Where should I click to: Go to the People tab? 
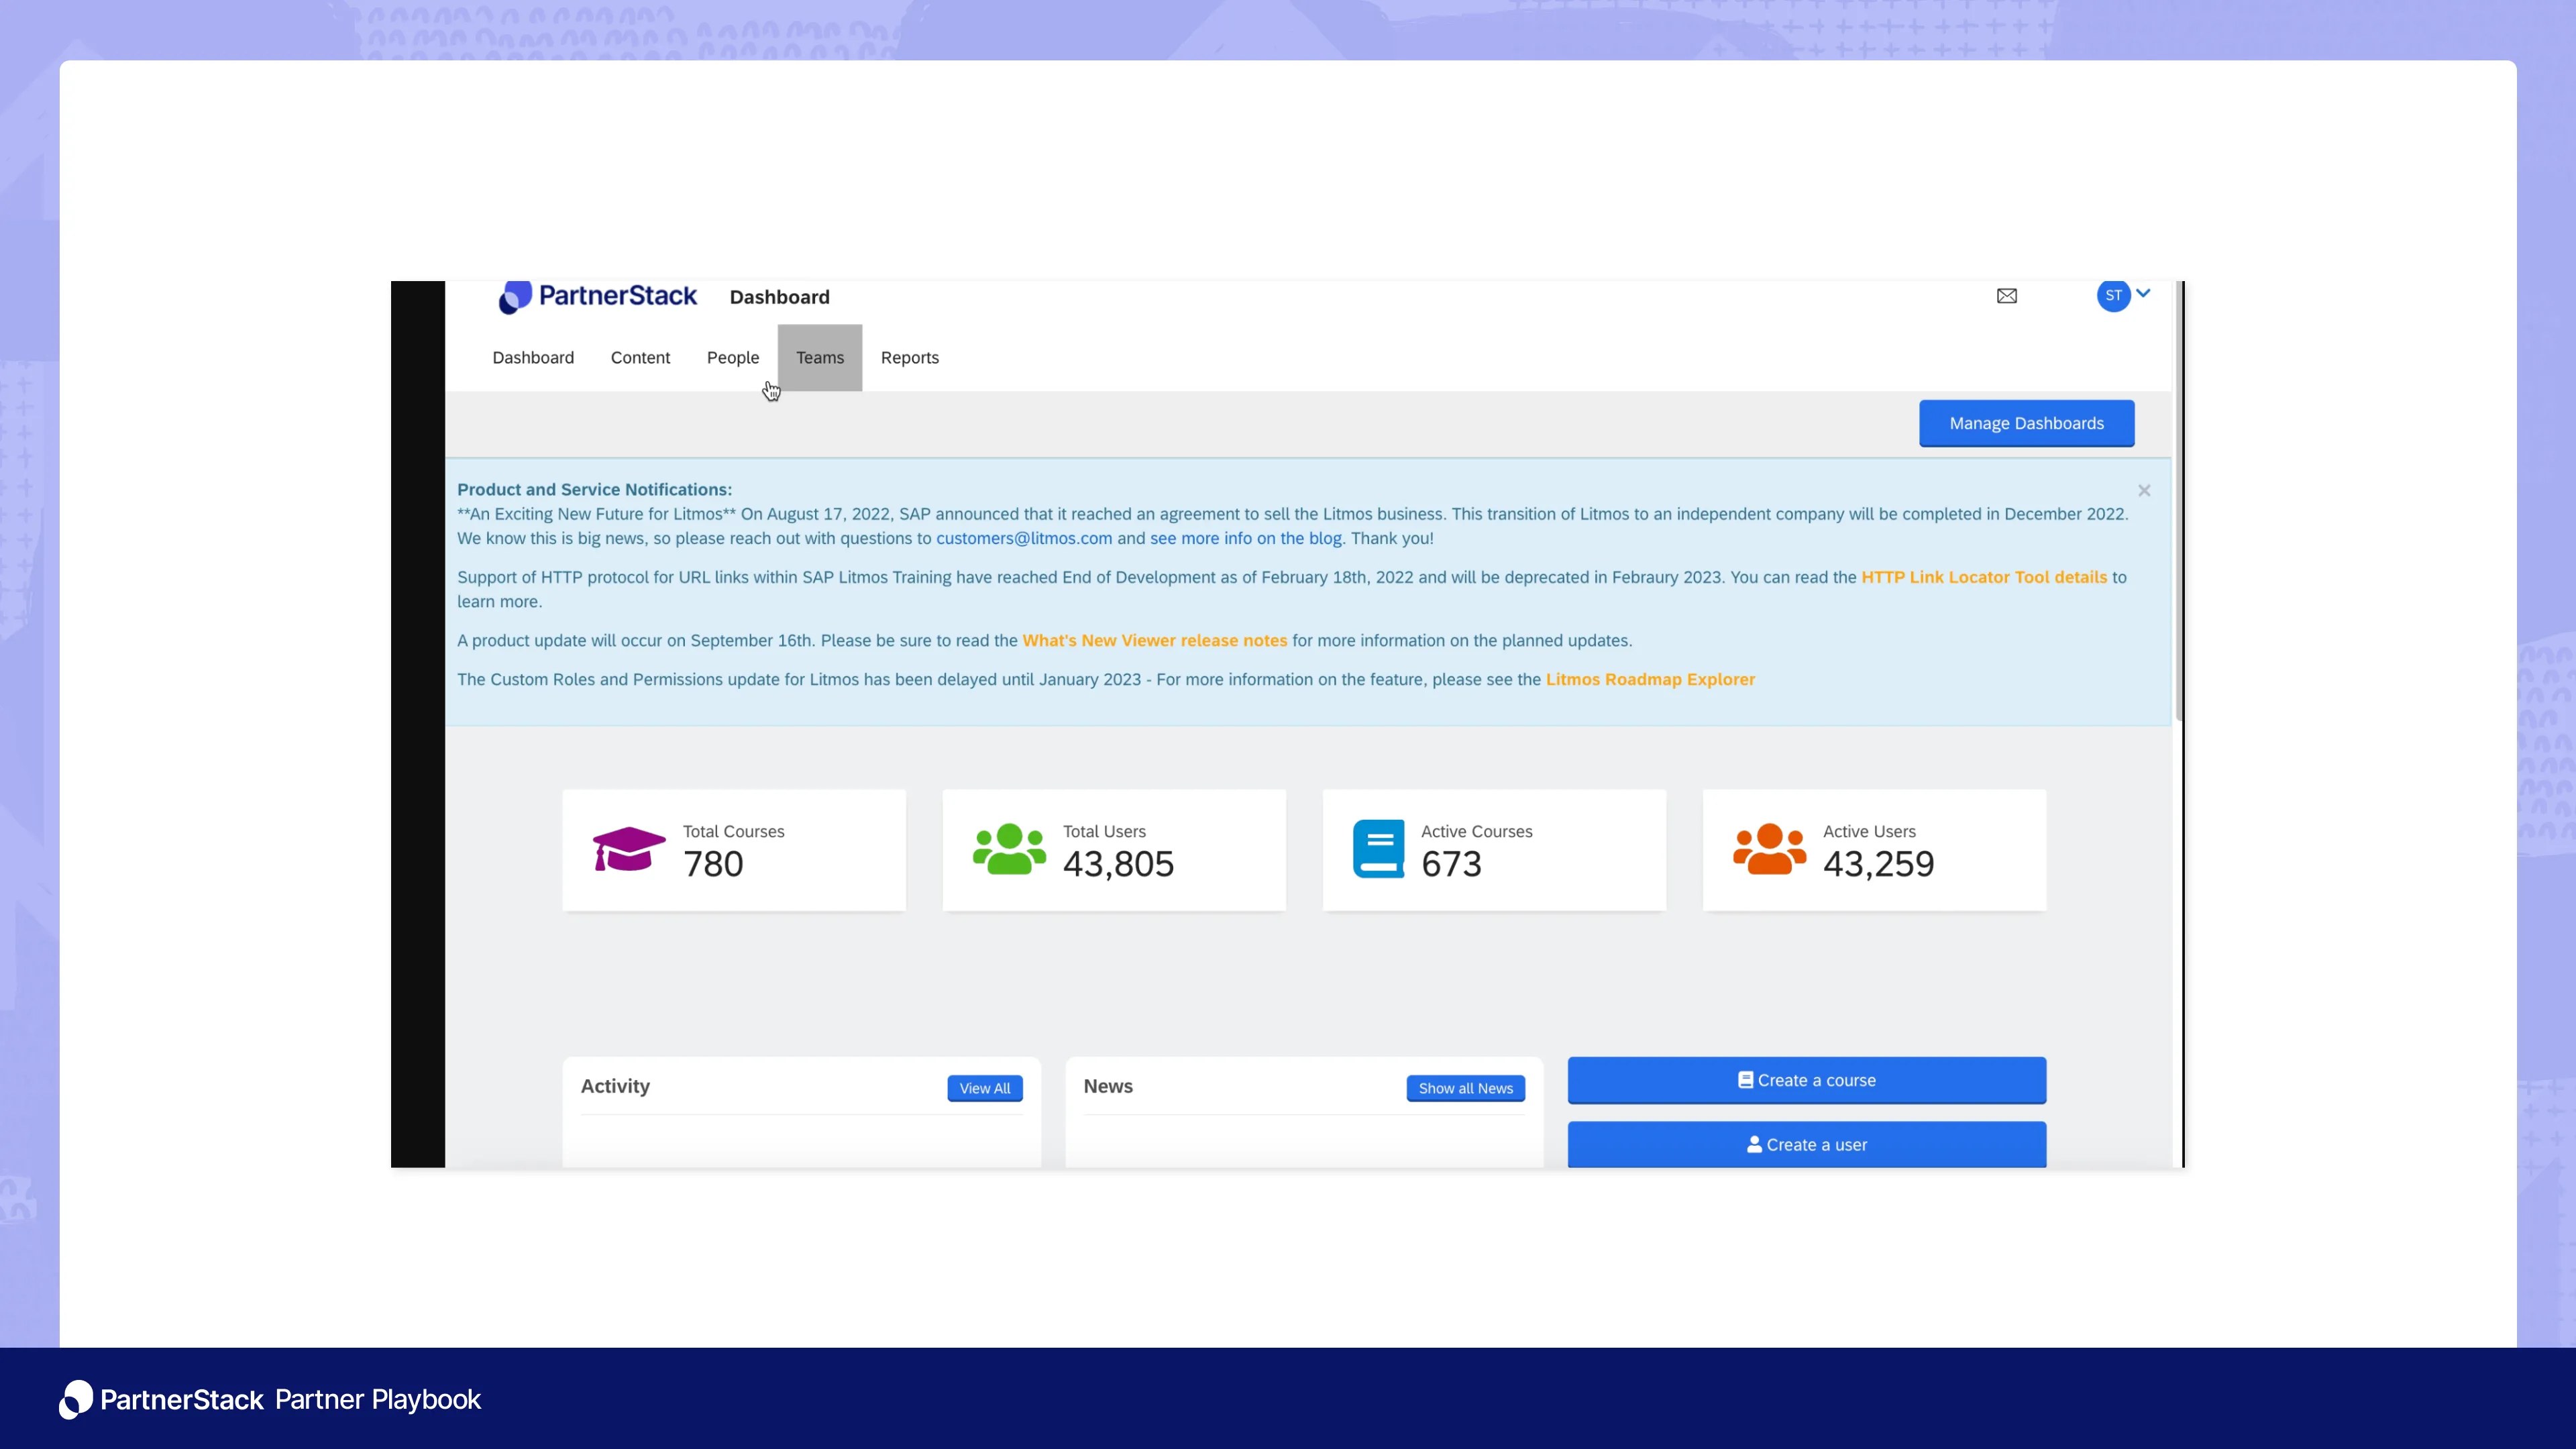point(733,358)
